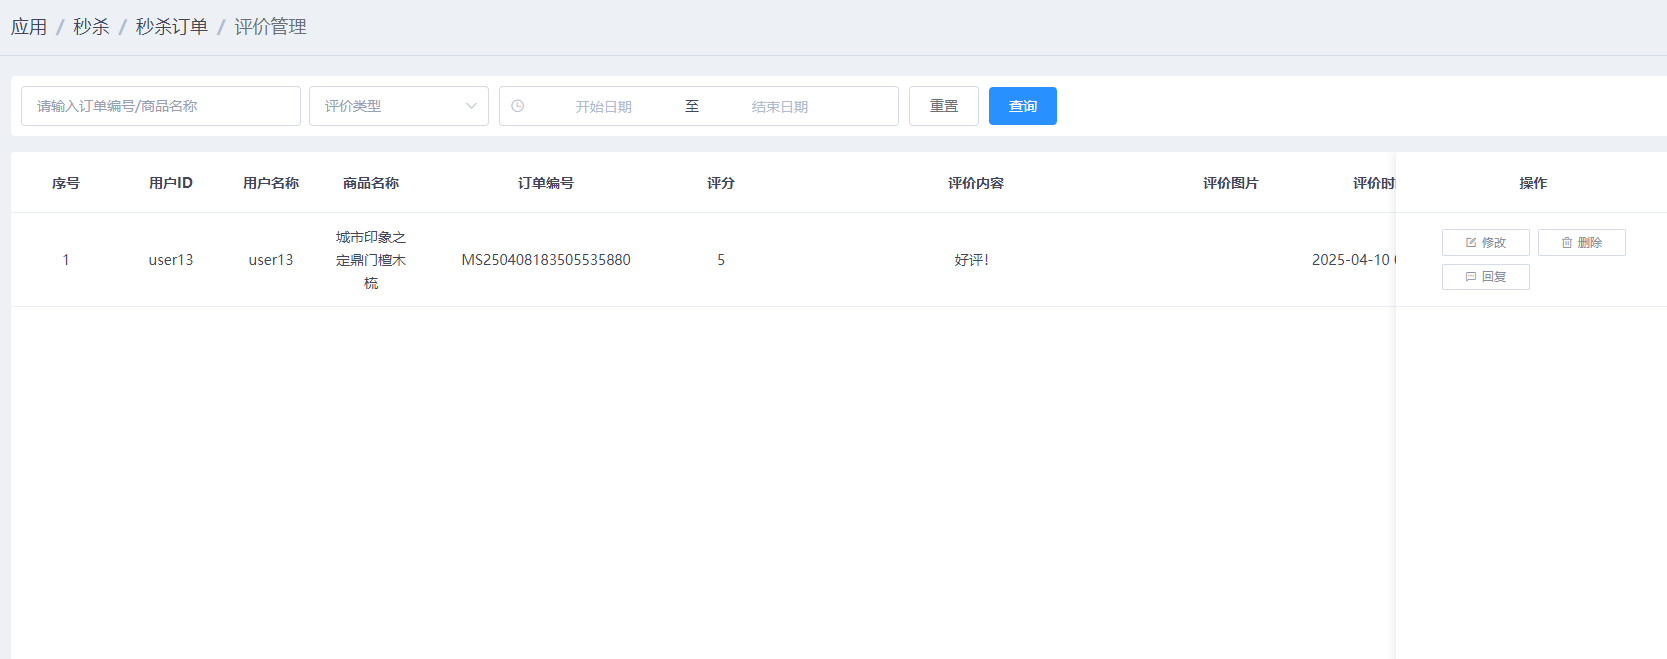
Task: Click the 评价管理 breadcrumb item
Action: coord(270,27)
